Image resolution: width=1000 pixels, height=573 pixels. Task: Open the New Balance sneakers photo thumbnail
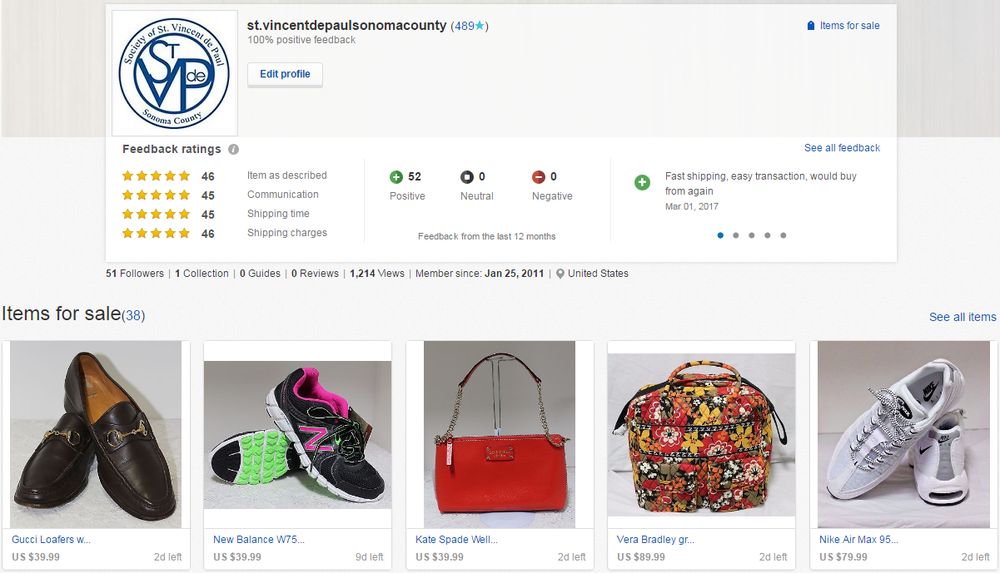pyautogui.click(x=297, y=435)
